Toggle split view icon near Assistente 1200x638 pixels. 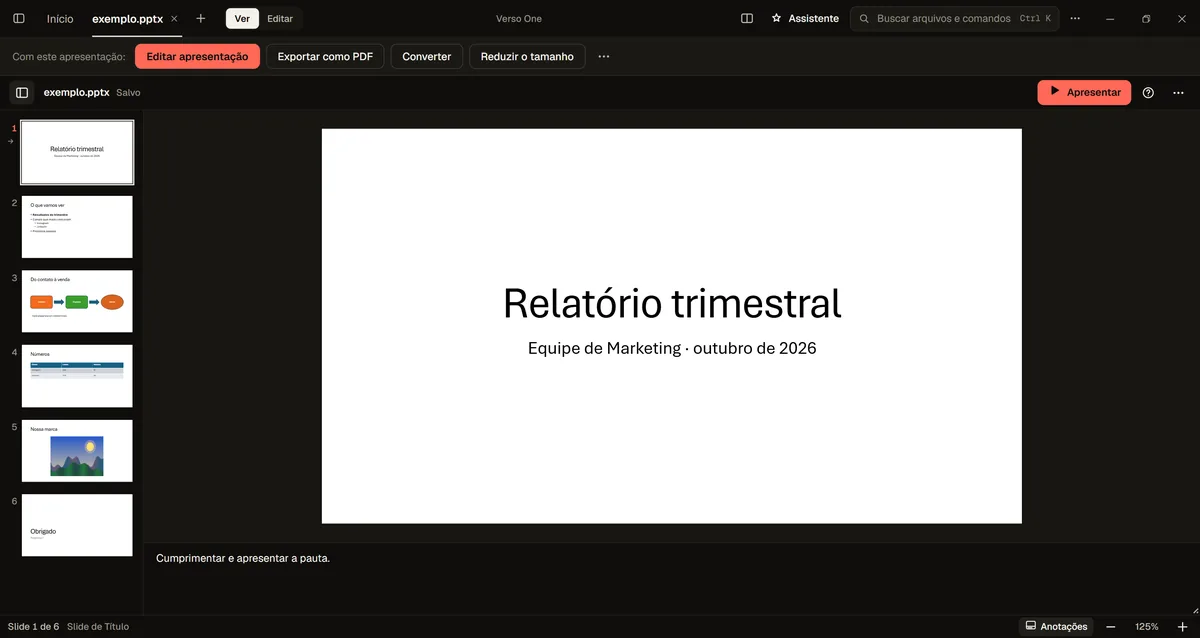click(x=747, y=18)
